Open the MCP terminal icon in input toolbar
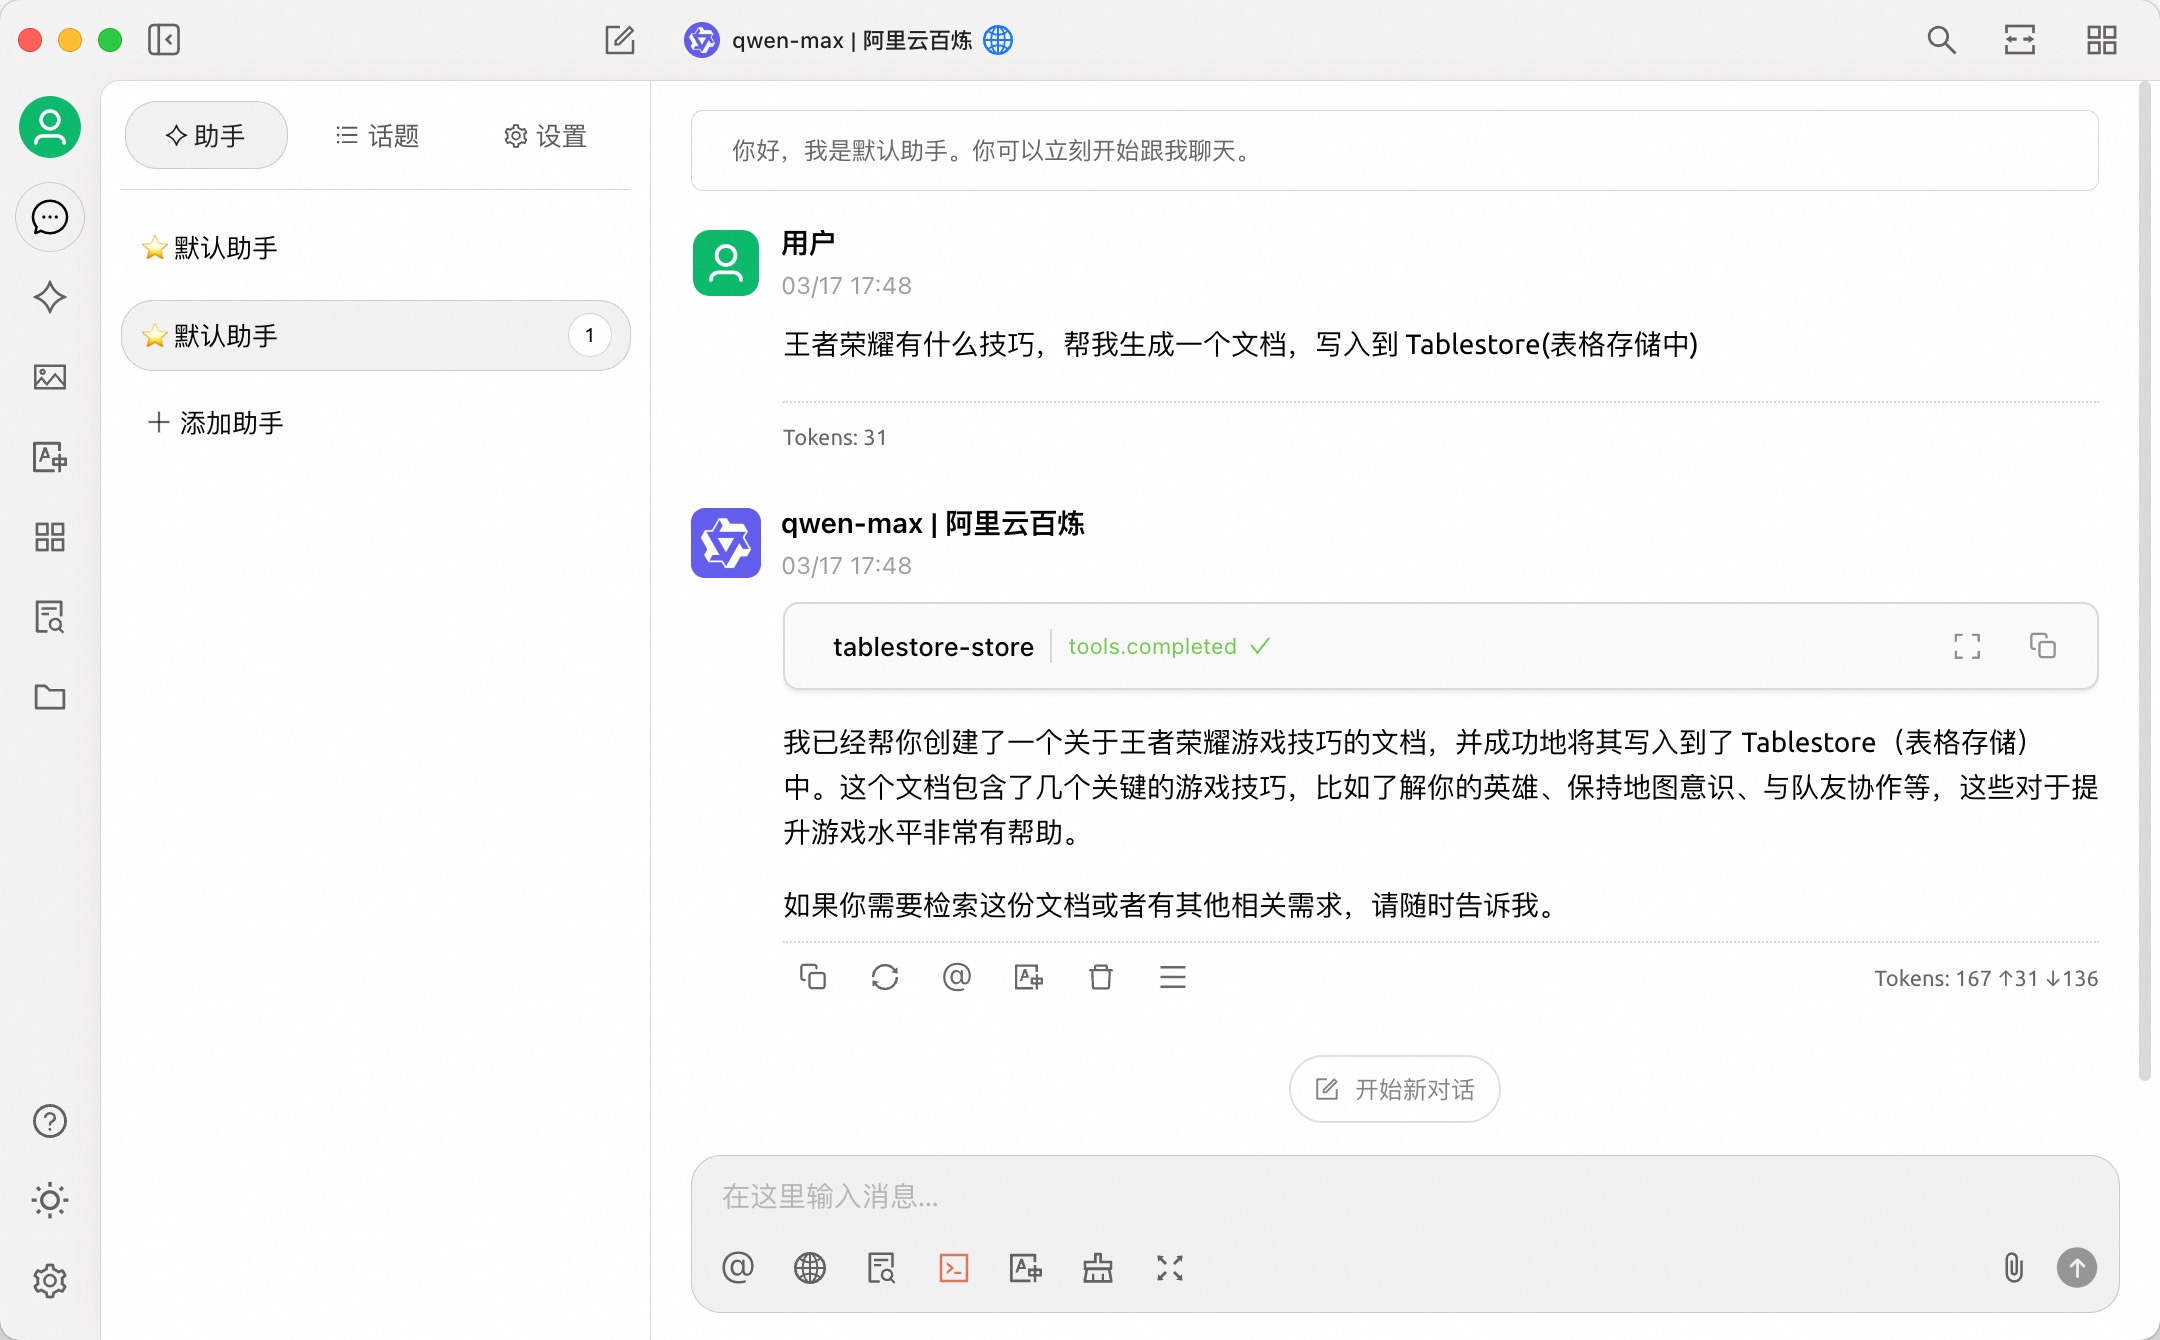 953,1268
